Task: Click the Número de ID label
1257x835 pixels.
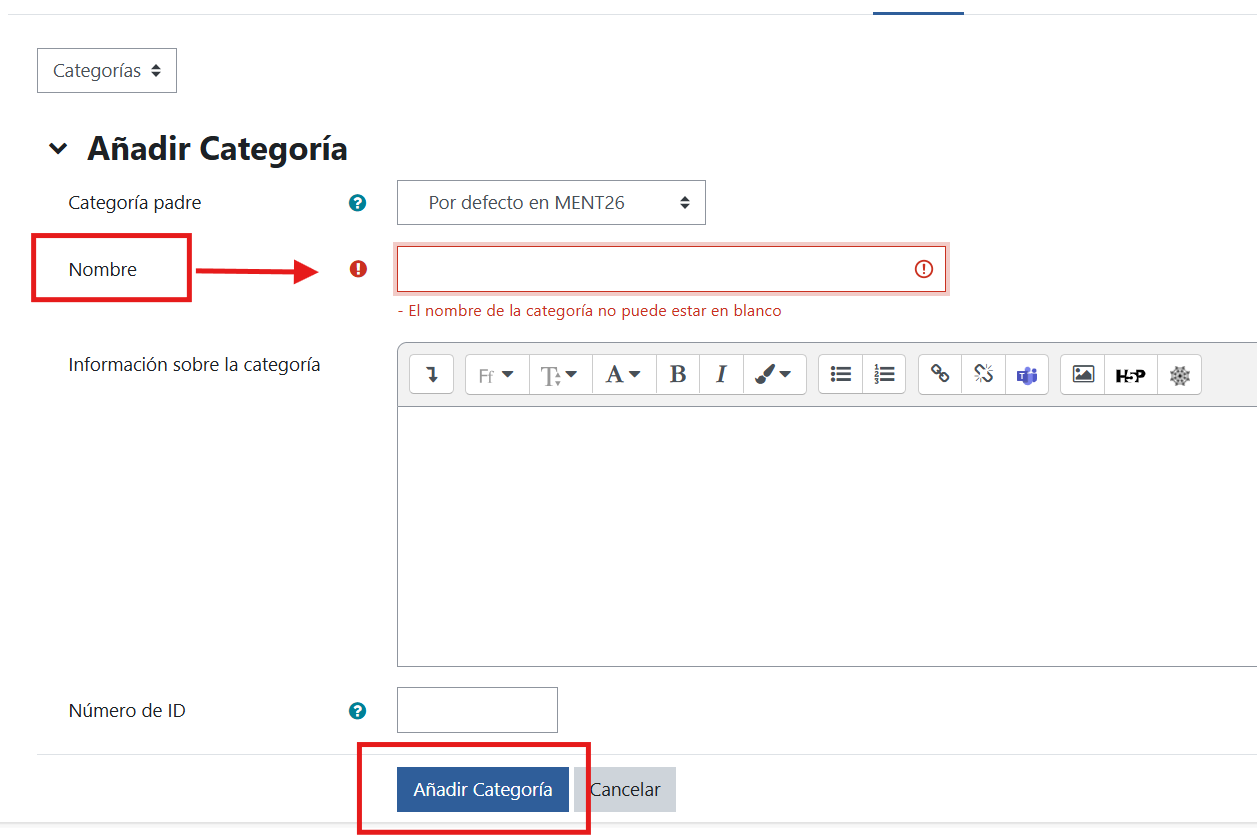Action: click(127, 711)
